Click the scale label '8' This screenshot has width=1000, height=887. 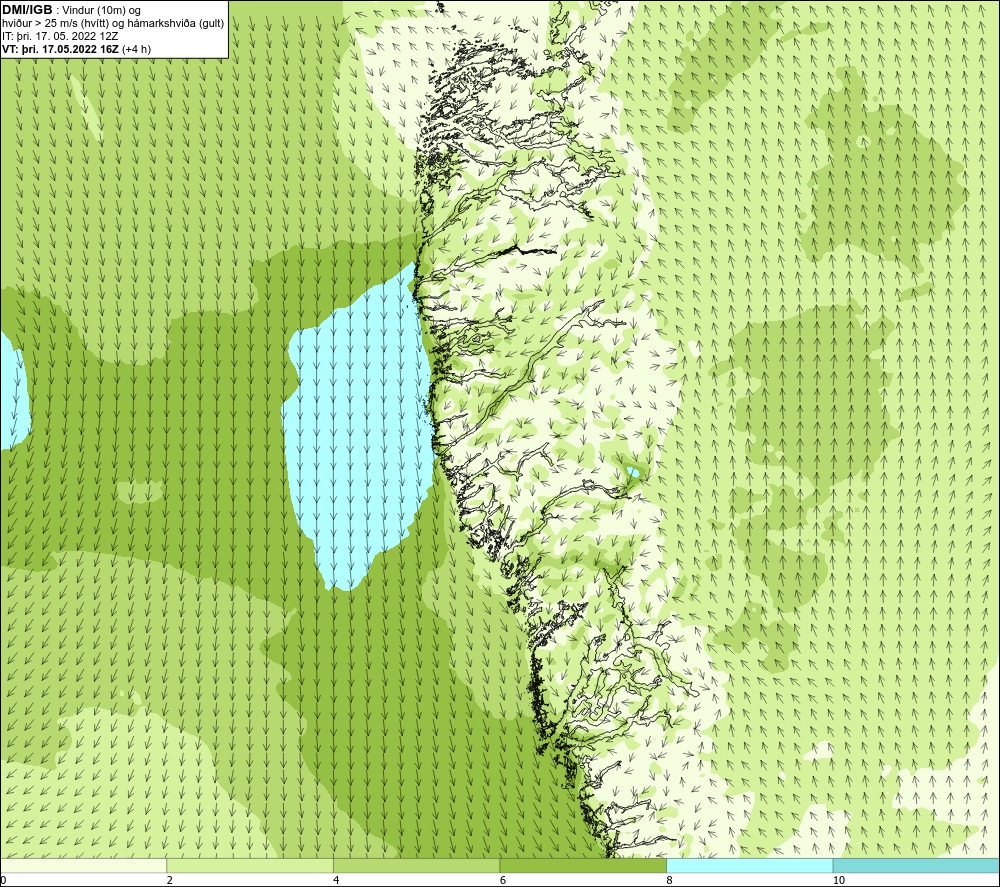click(669, 880)
